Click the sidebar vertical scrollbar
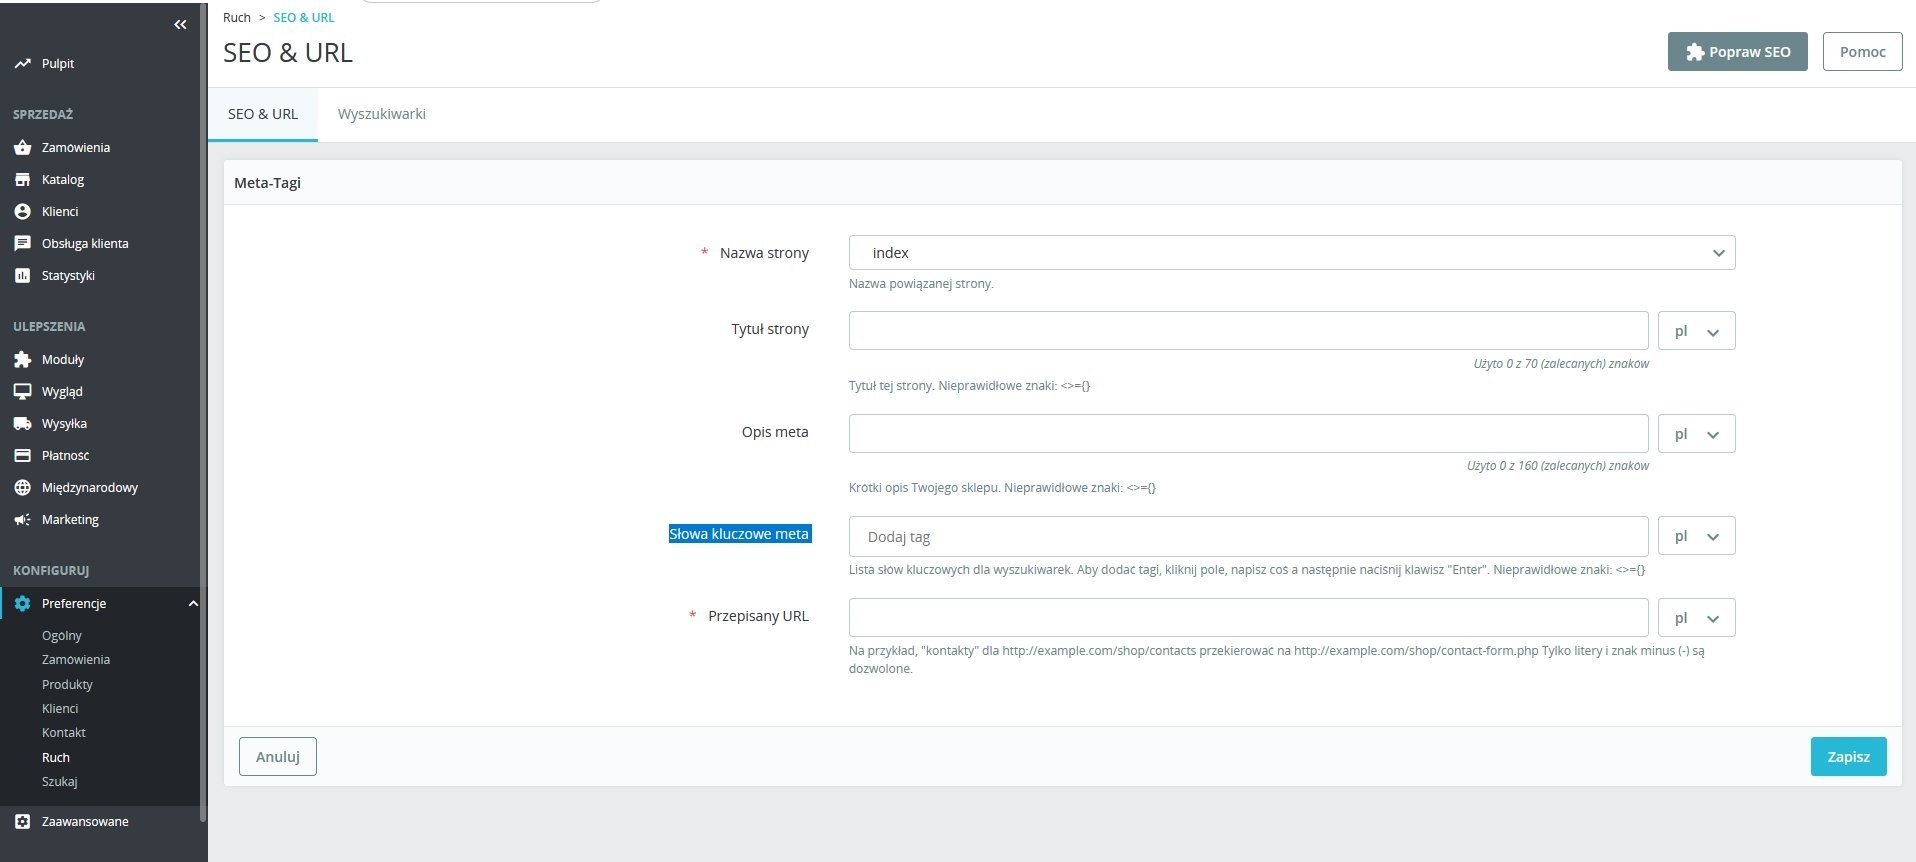1916x862 pixels. [x=204, y=410]
